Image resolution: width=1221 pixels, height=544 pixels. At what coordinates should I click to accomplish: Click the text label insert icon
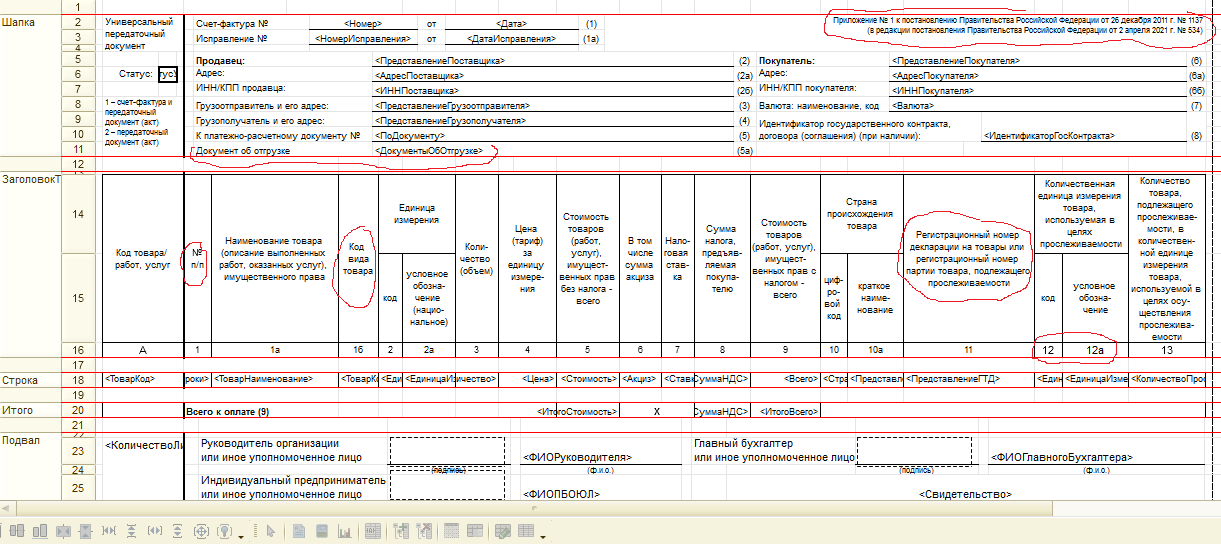(x=299, y=531)
